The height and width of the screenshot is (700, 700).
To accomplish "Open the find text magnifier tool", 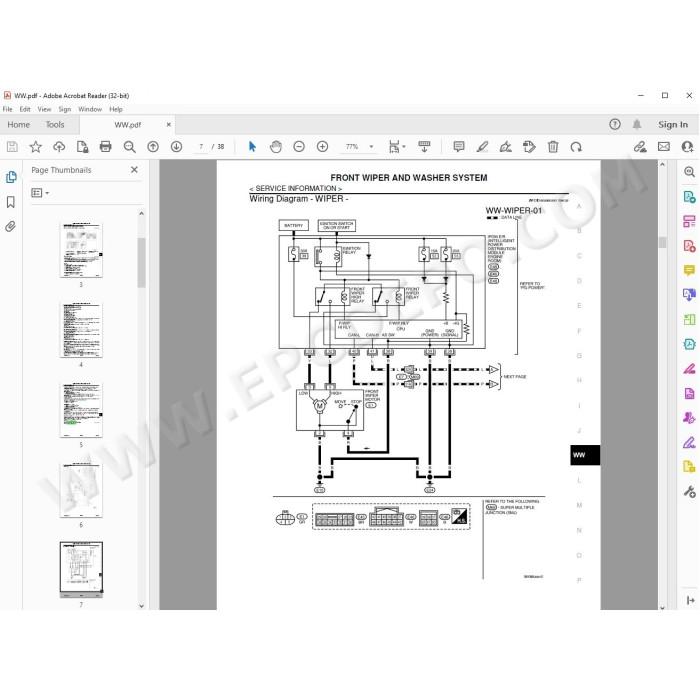I will click(129, 146).
